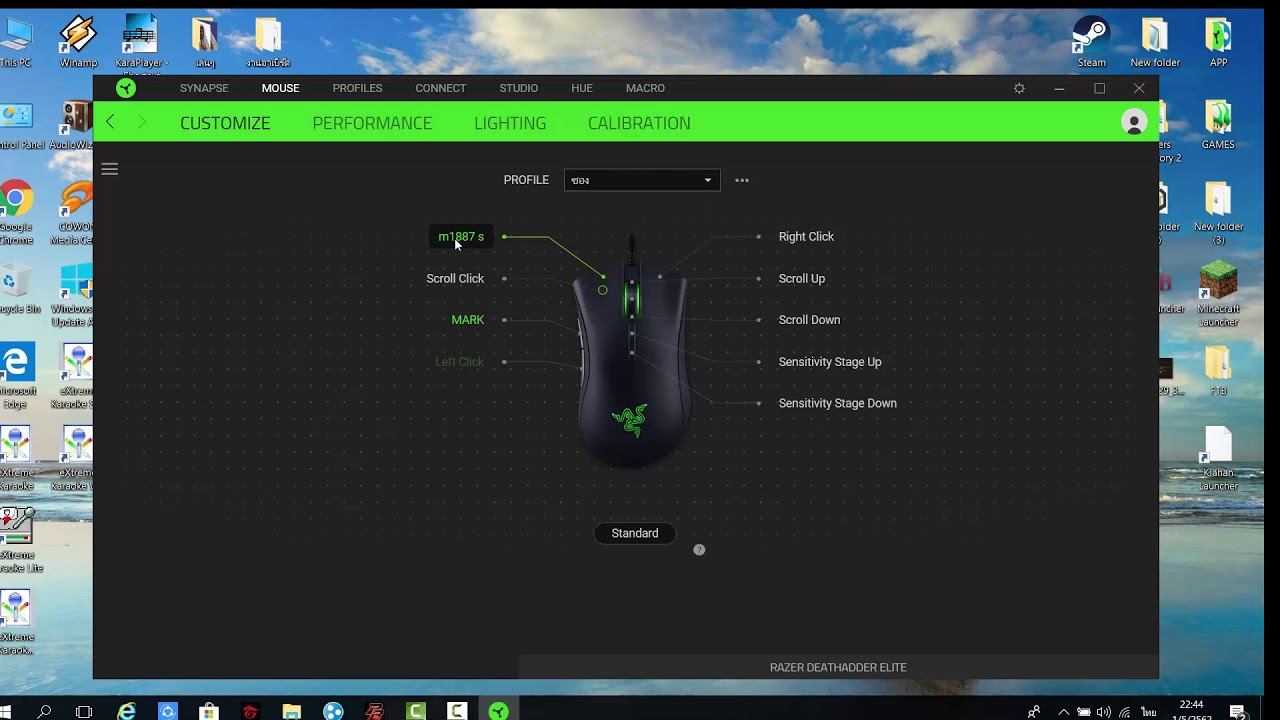Open Internet Explorer from the taskbar

126,711
